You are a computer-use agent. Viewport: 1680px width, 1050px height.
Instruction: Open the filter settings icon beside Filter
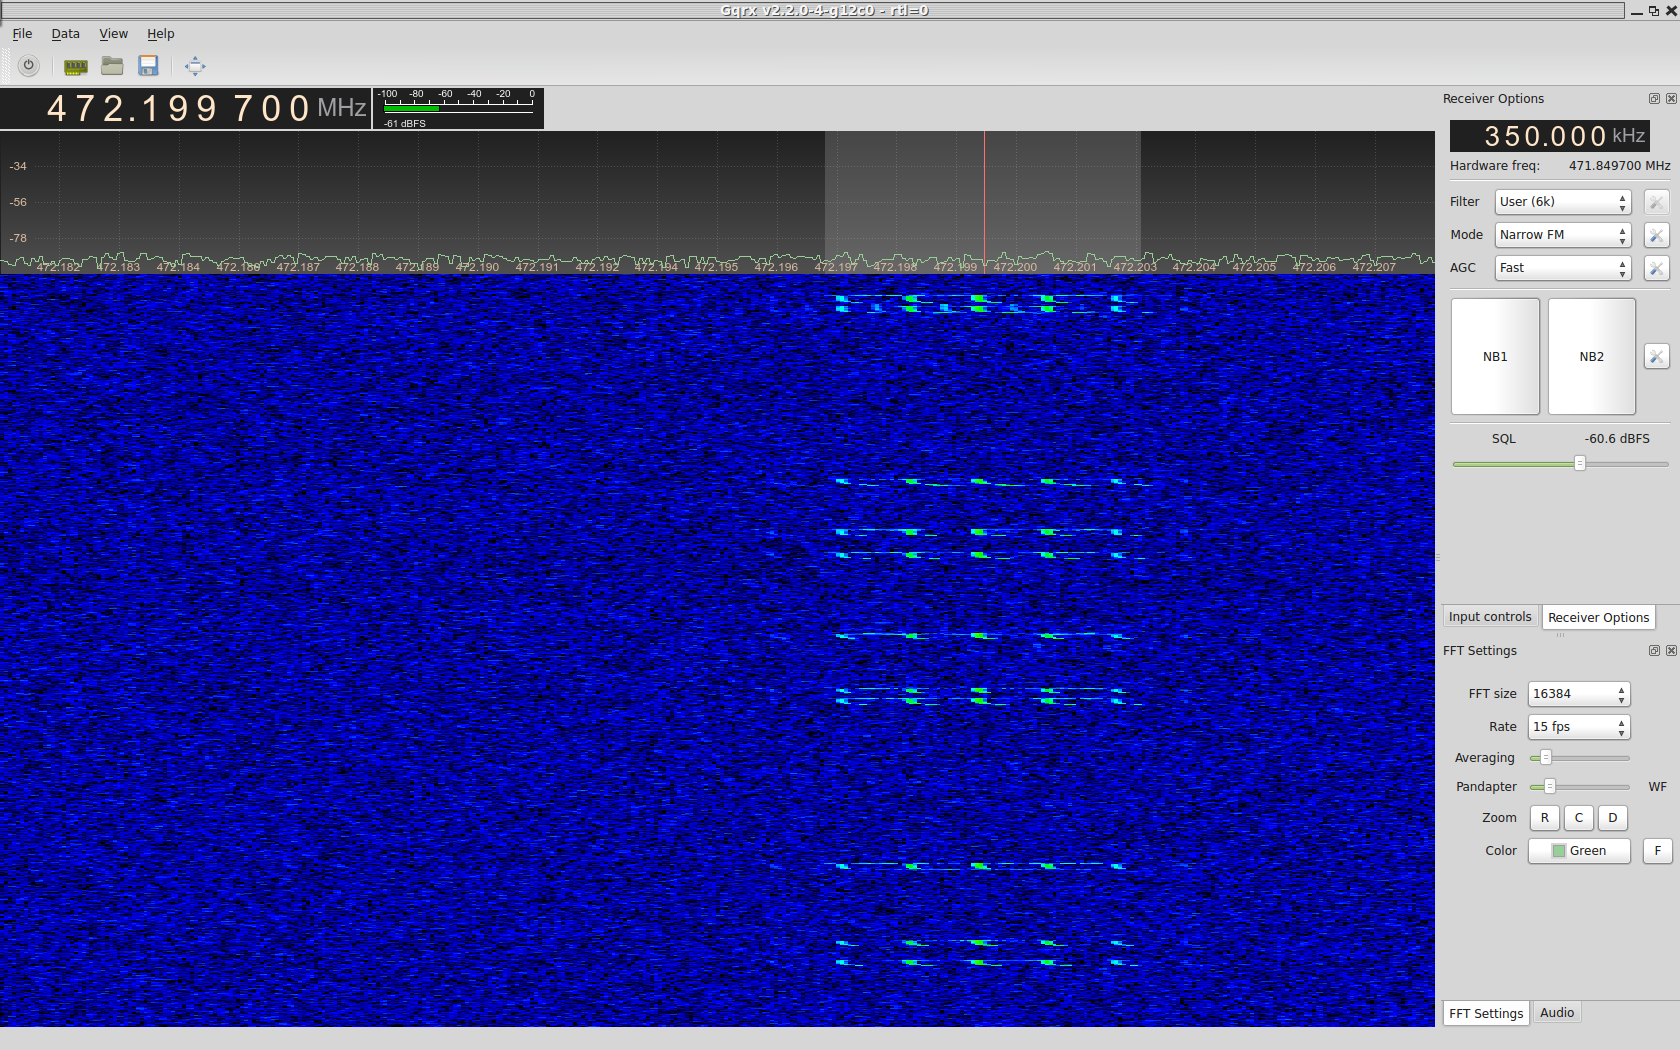[1656, 202]
